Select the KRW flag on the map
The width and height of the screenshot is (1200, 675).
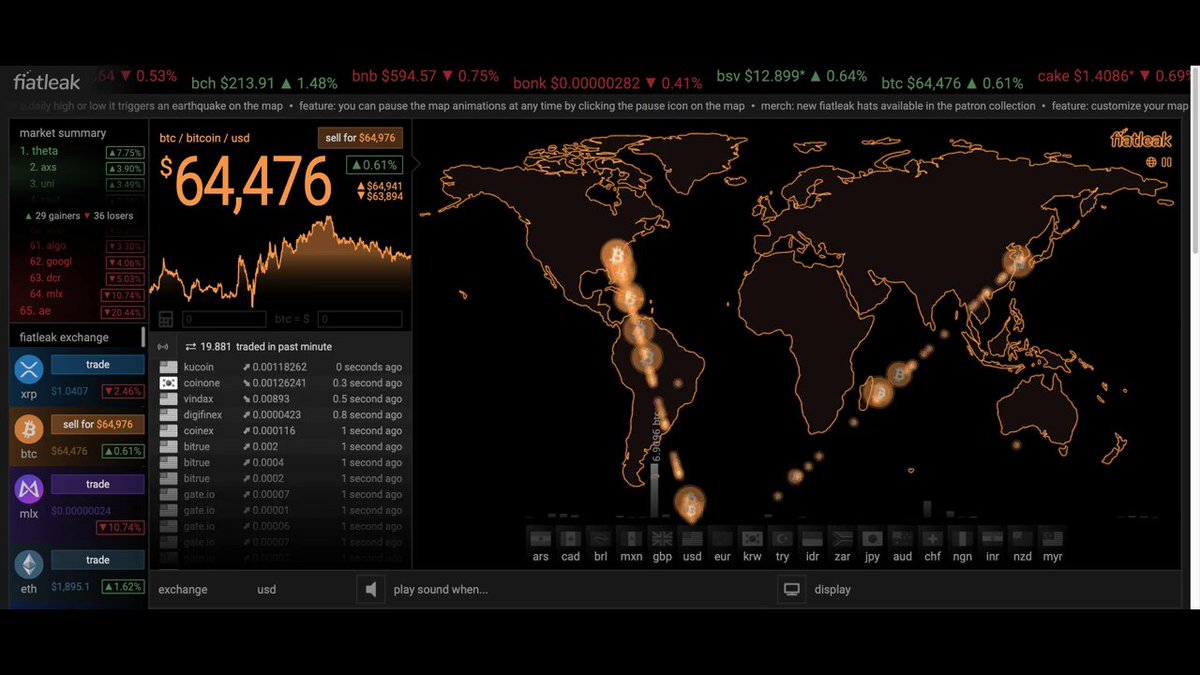tap(752, 538)
